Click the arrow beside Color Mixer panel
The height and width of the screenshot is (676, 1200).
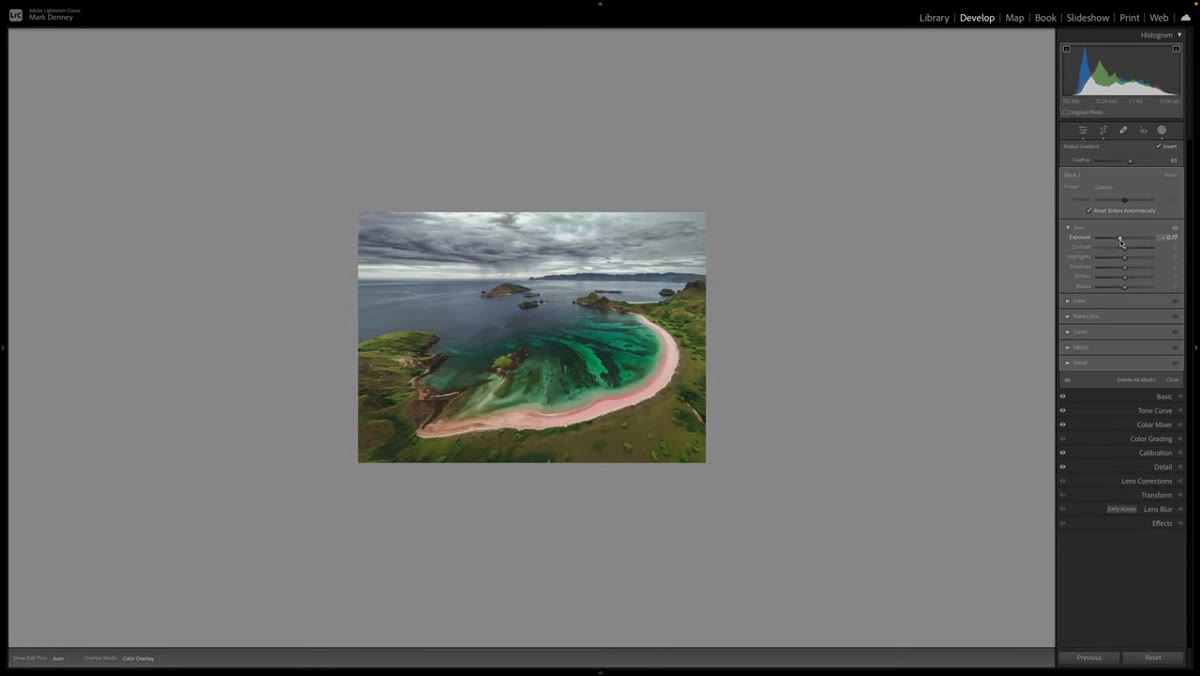(1180, 425)
